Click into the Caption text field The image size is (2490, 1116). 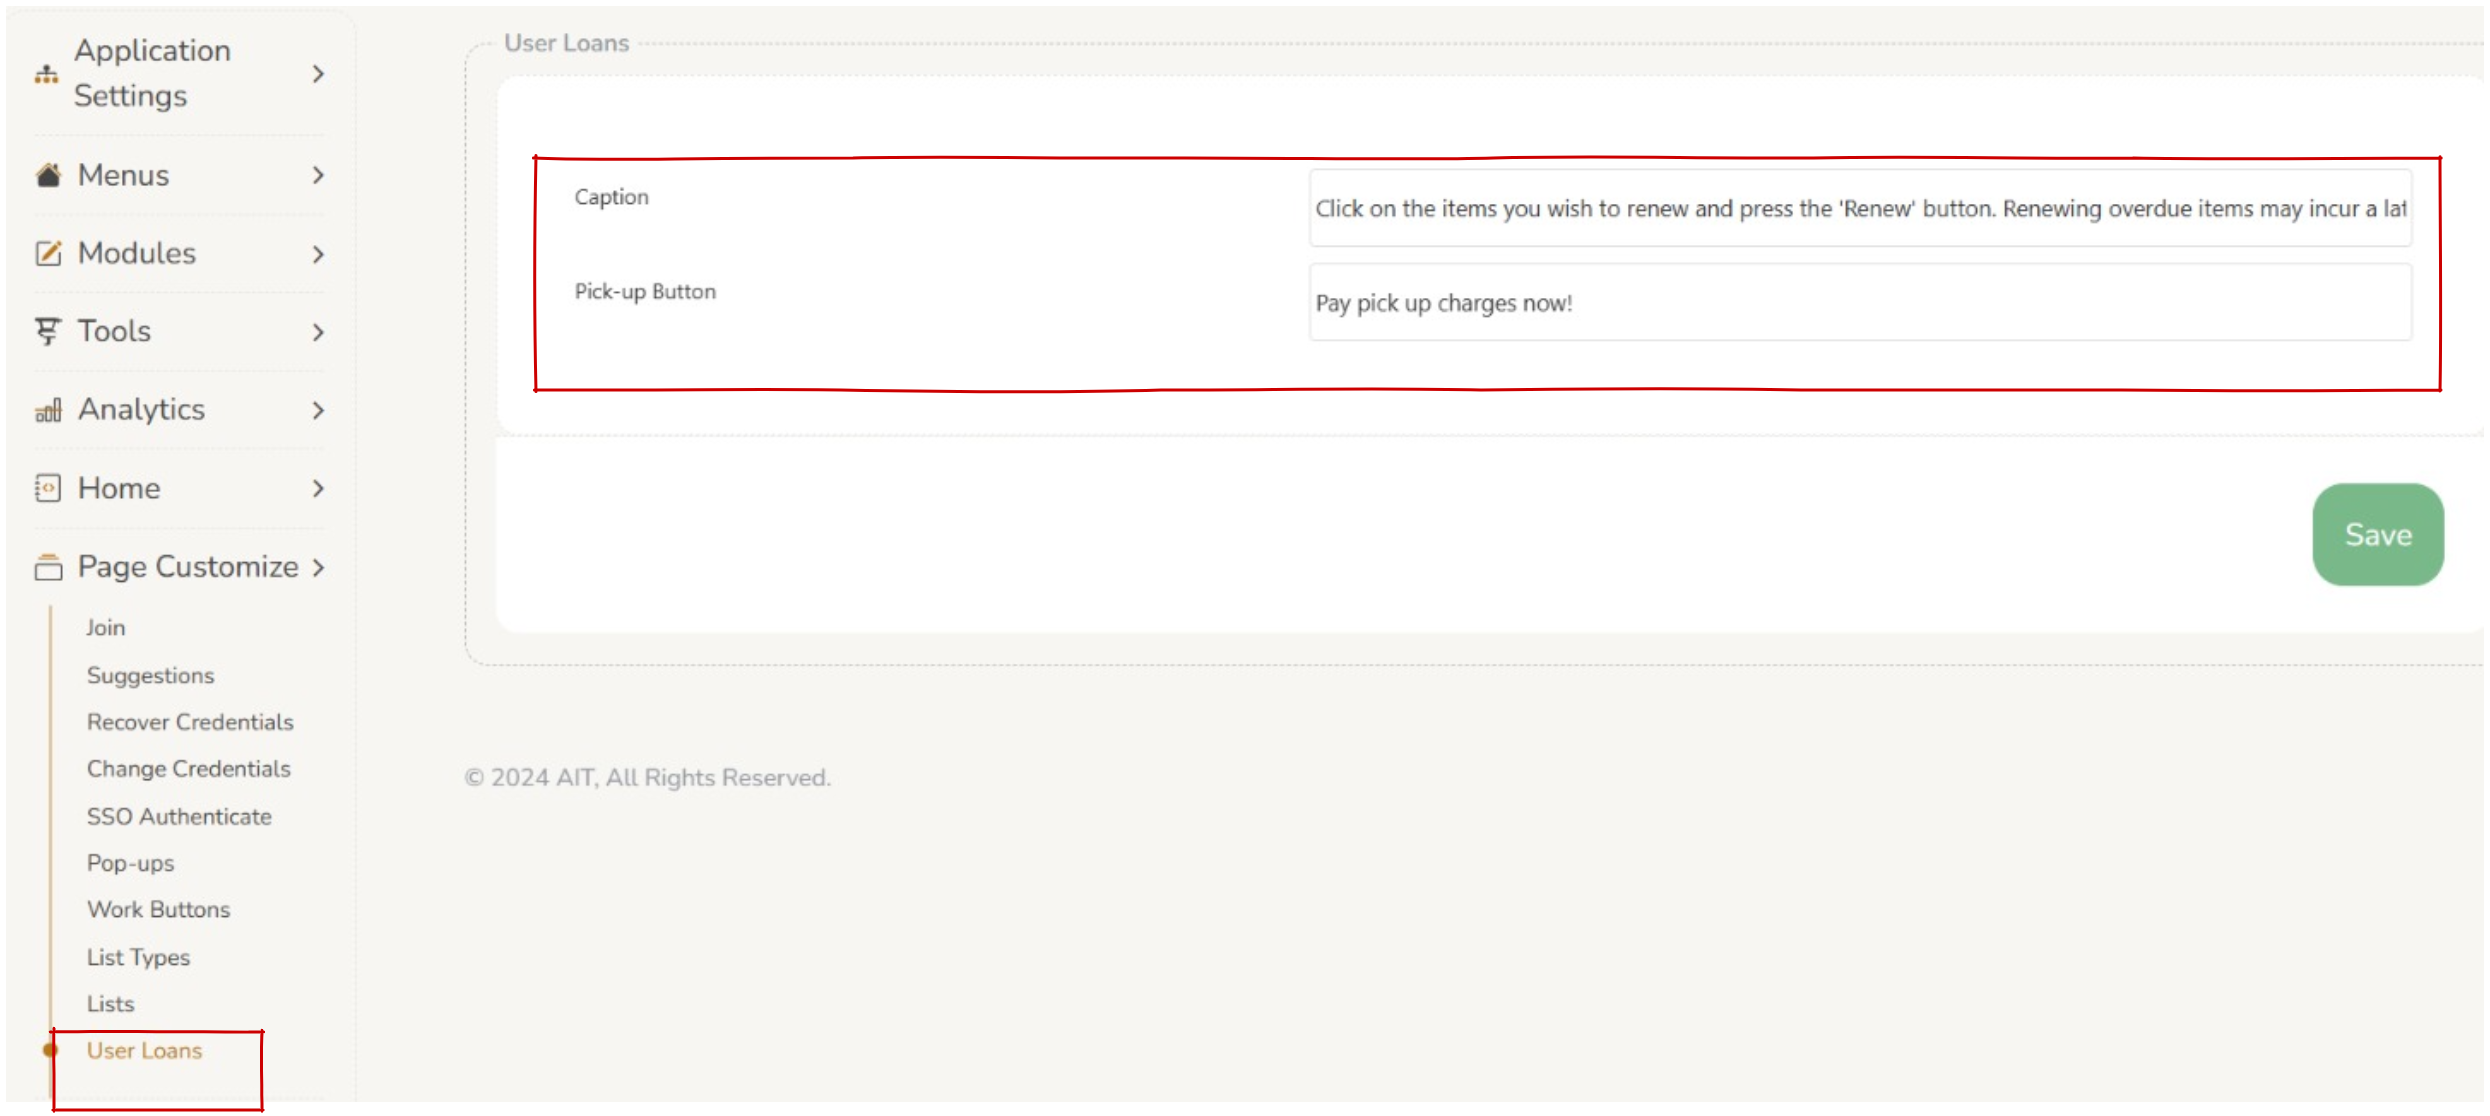pos(1860,208)
